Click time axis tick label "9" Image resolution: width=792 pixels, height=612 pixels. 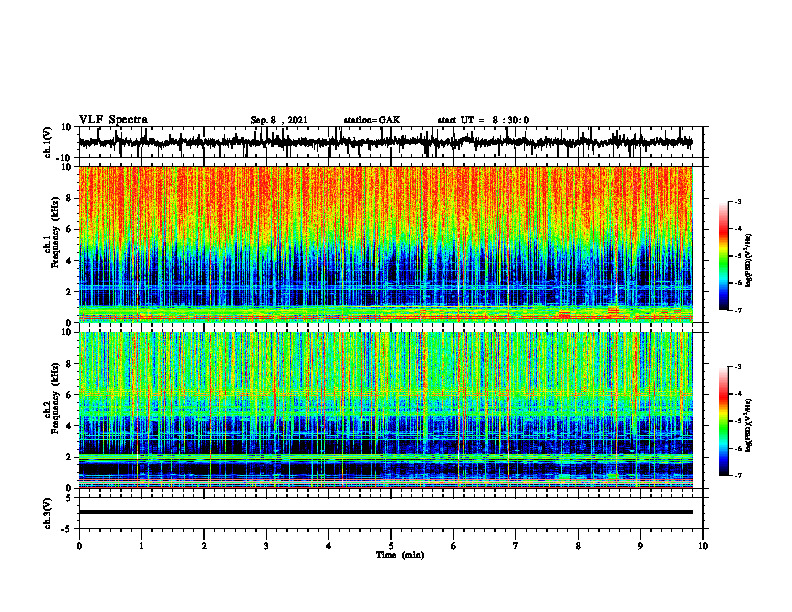(640, 546)
